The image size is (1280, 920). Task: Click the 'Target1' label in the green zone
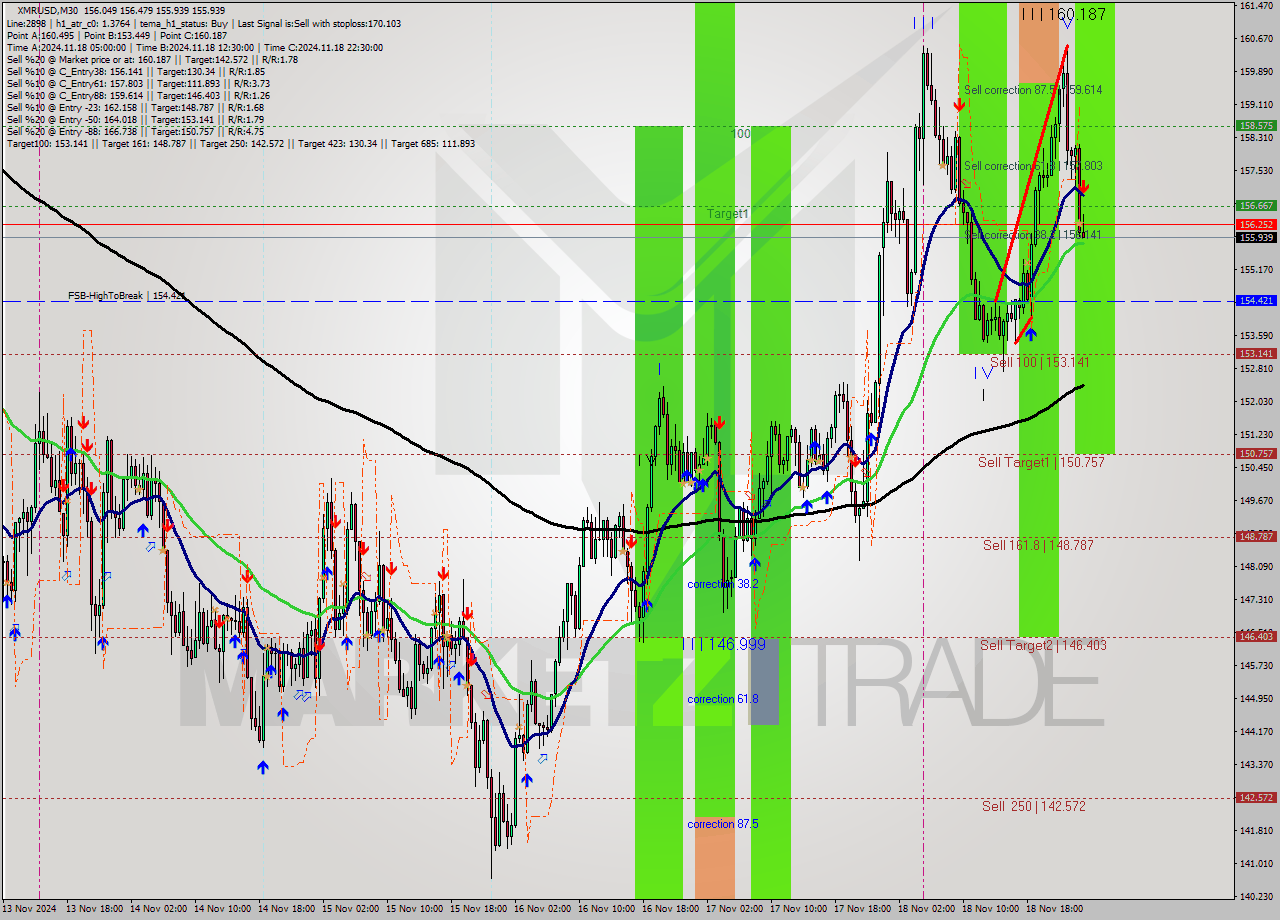pos(727,214)
